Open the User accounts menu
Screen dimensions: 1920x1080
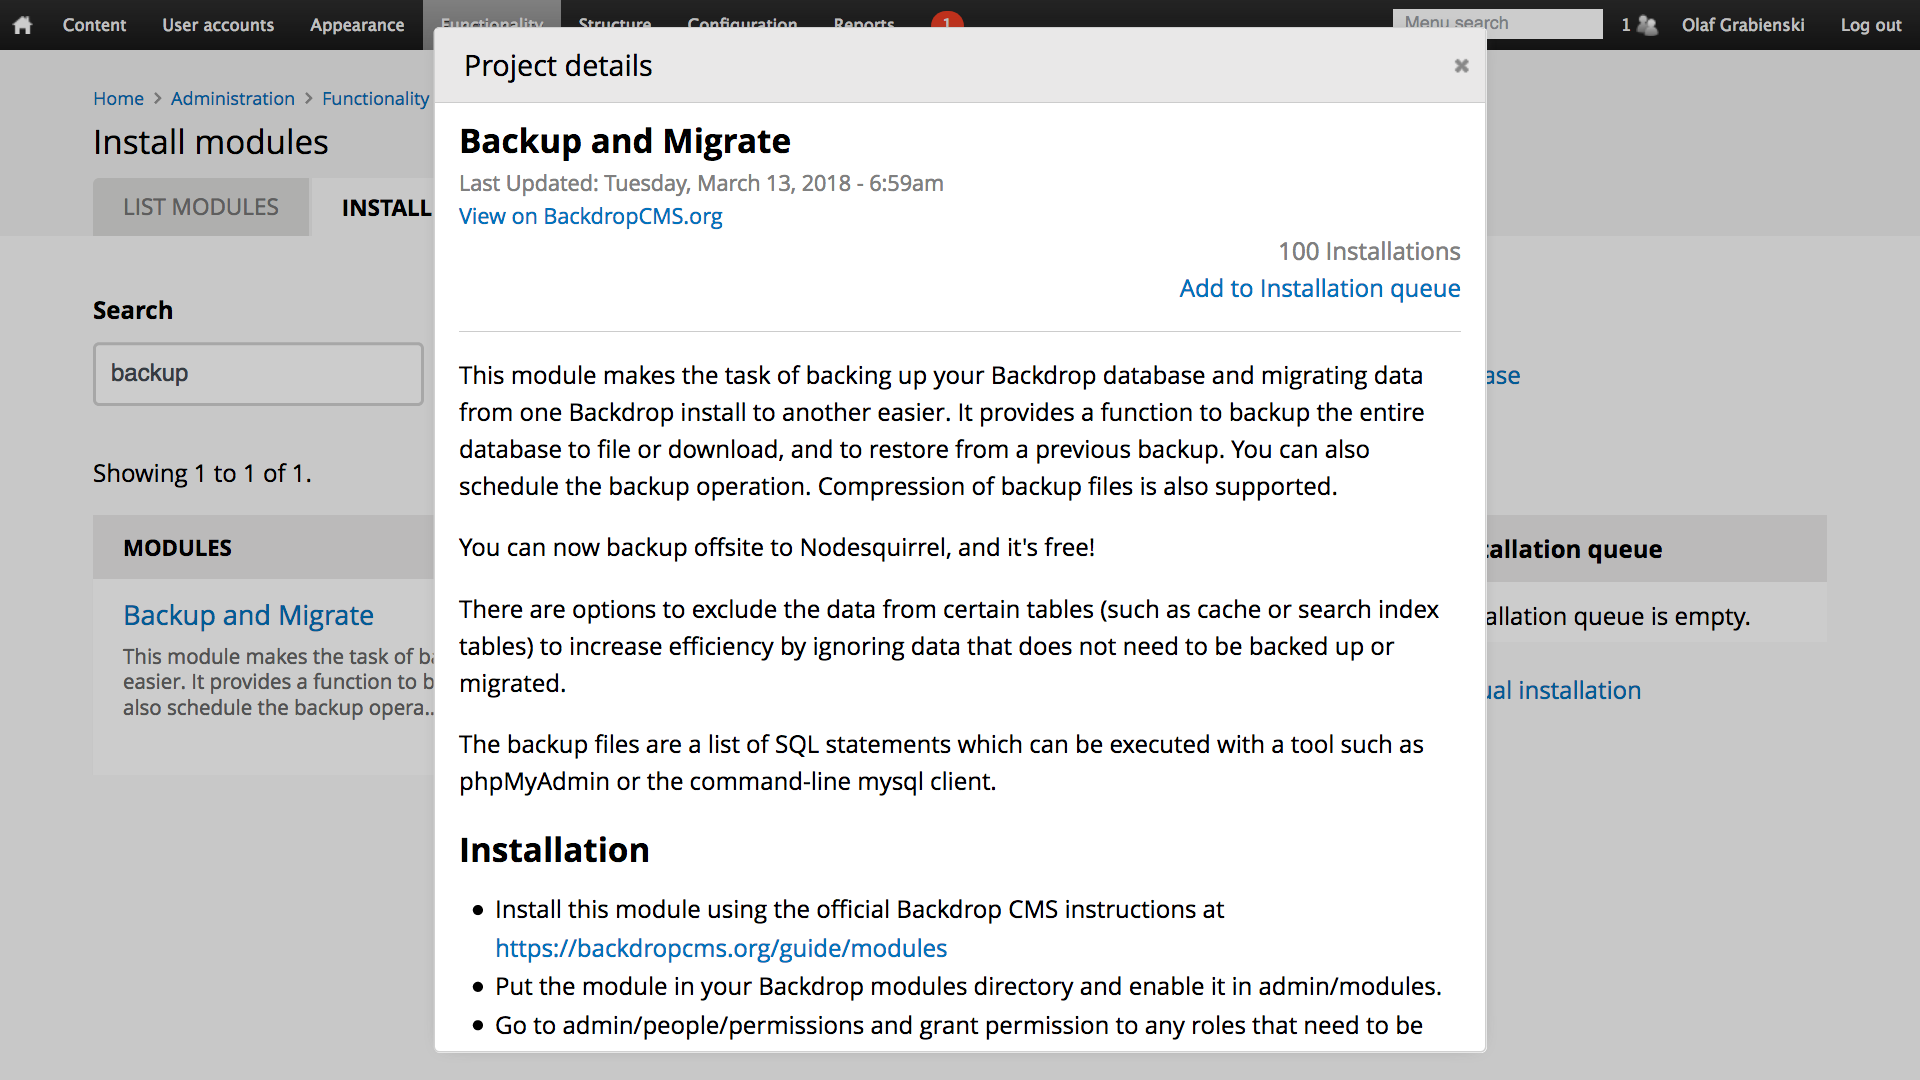click(x=218, y=25)
